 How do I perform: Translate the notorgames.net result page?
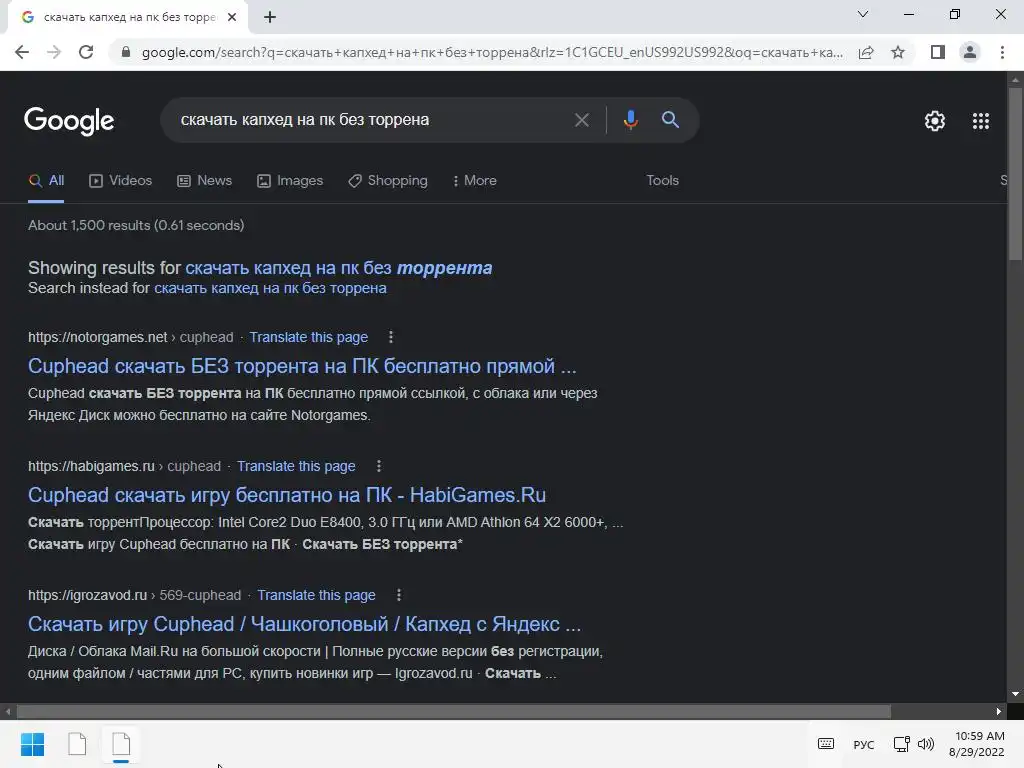point(309,338)
